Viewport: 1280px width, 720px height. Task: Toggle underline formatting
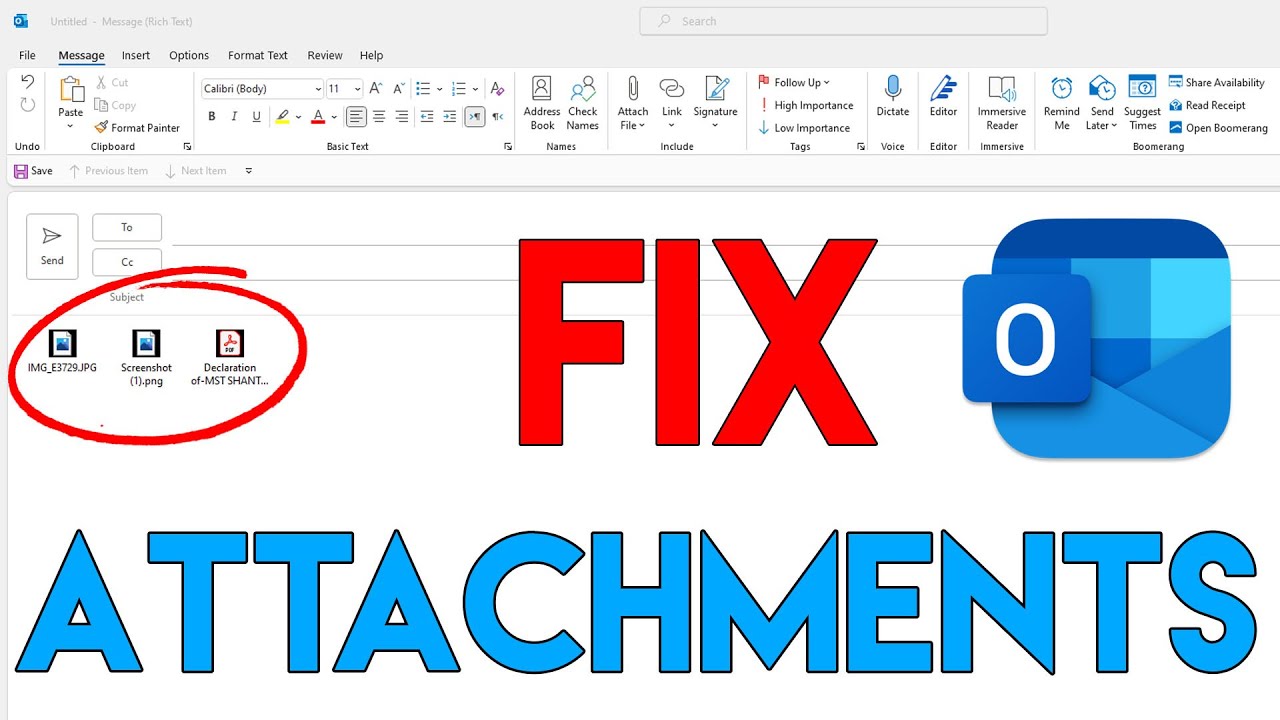256,117
